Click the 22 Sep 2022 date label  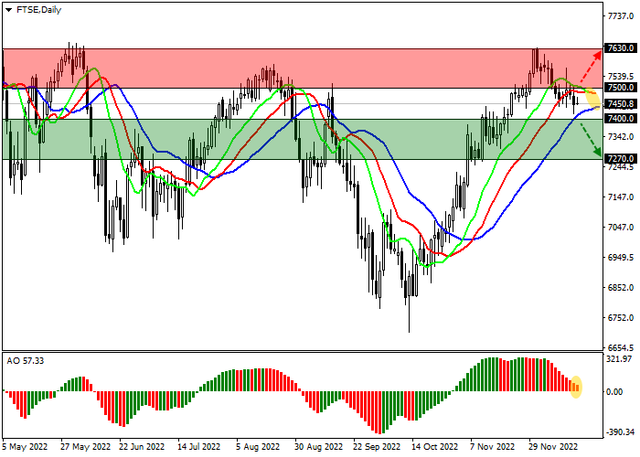tap(377, 446)
